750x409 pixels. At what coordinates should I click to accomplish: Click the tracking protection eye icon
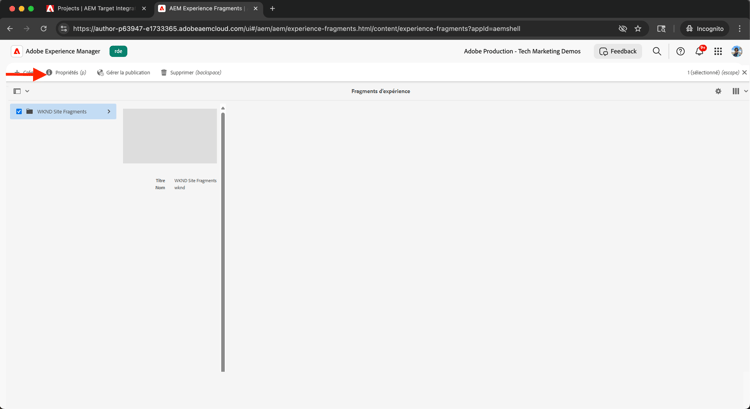pos(622,29)
